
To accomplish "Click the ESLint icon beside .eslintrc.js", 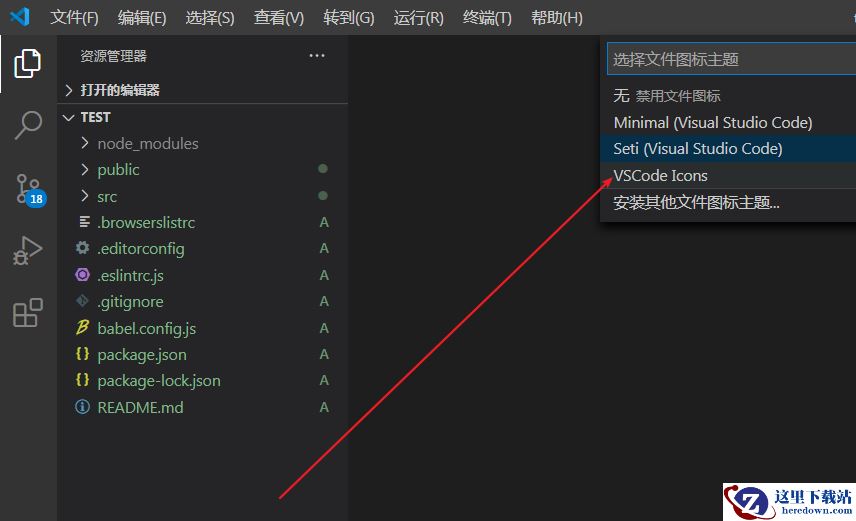I will coord(82,275).
